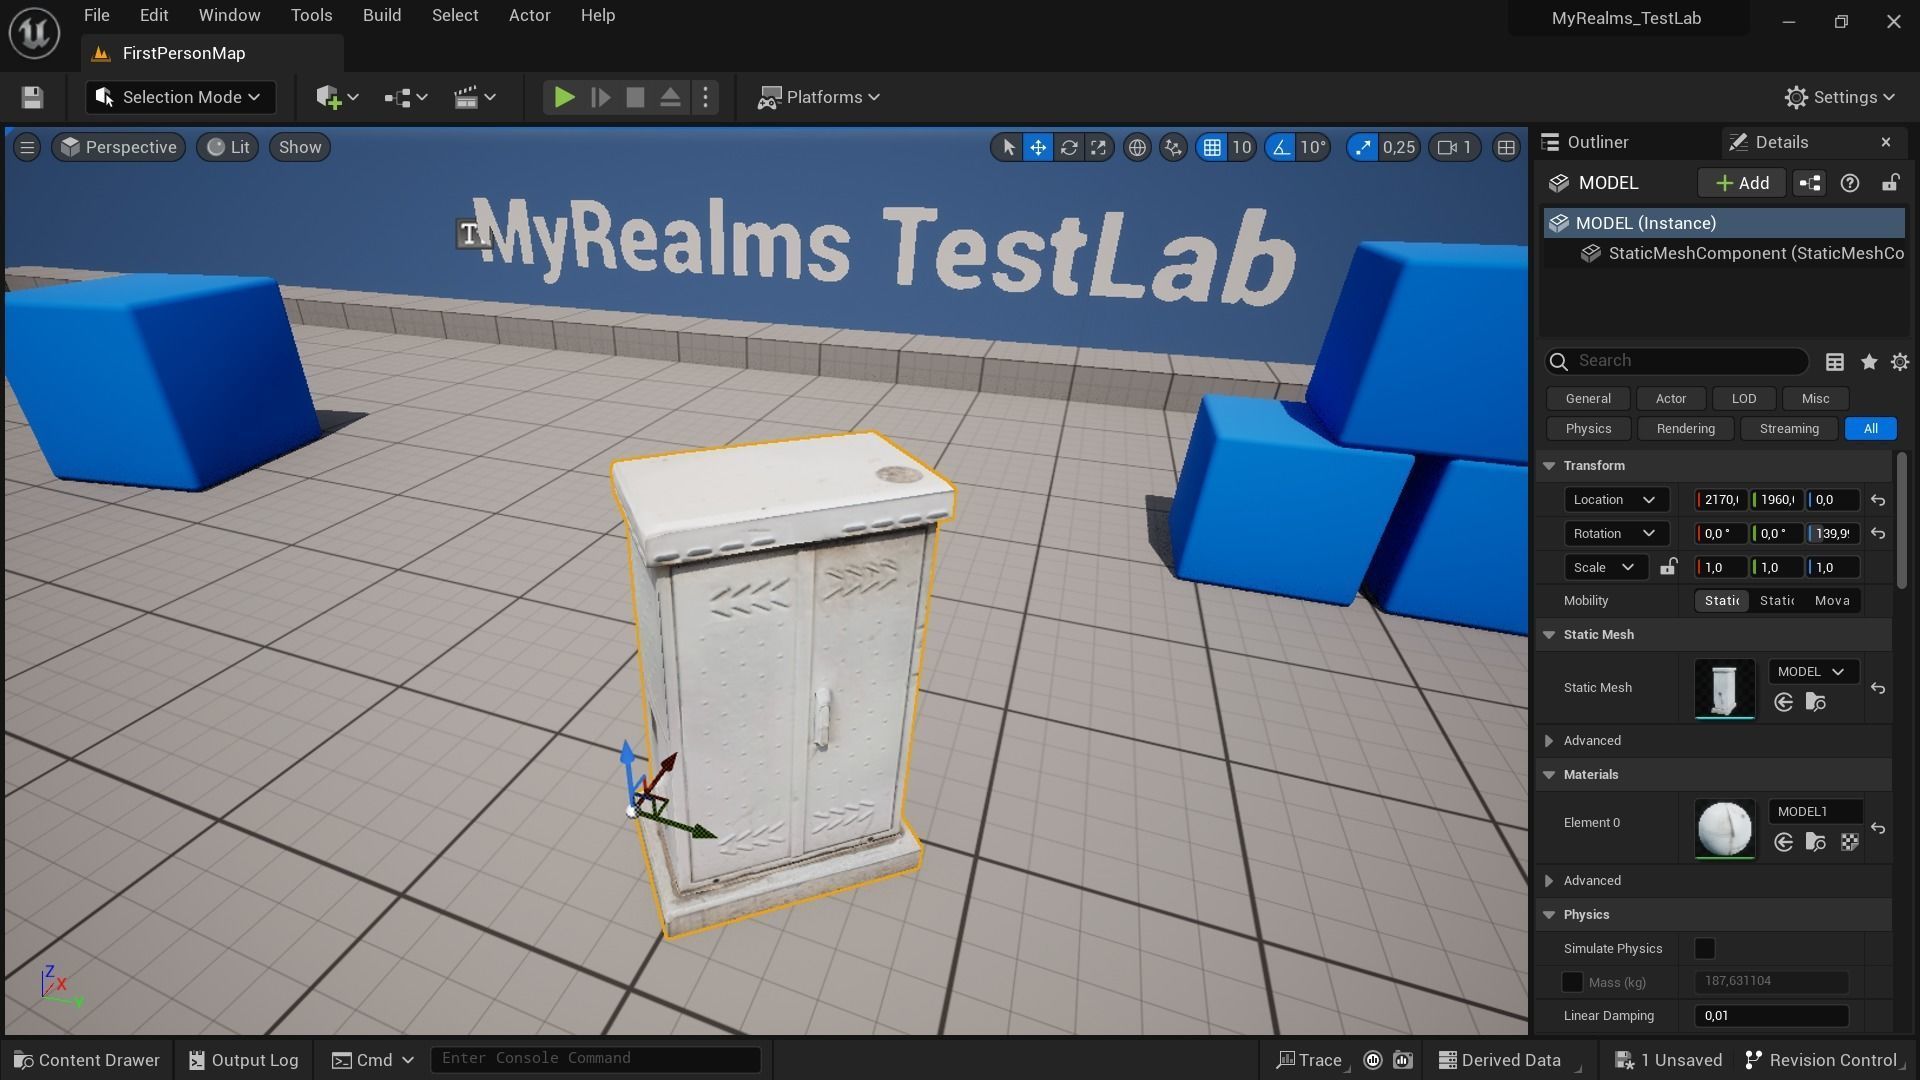The width and height of the screenshot is (1920, 1080).
Task: Click the Add component button
Action: pos(1741,183)
